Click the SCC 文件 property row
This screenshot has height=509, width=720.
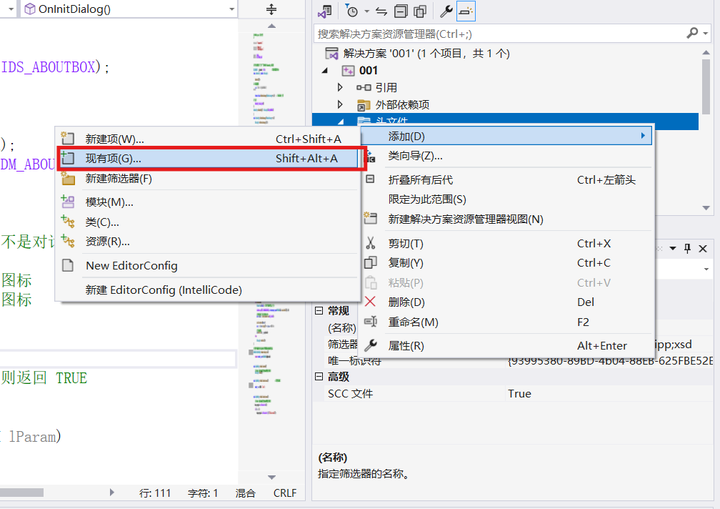coord(513,394)
